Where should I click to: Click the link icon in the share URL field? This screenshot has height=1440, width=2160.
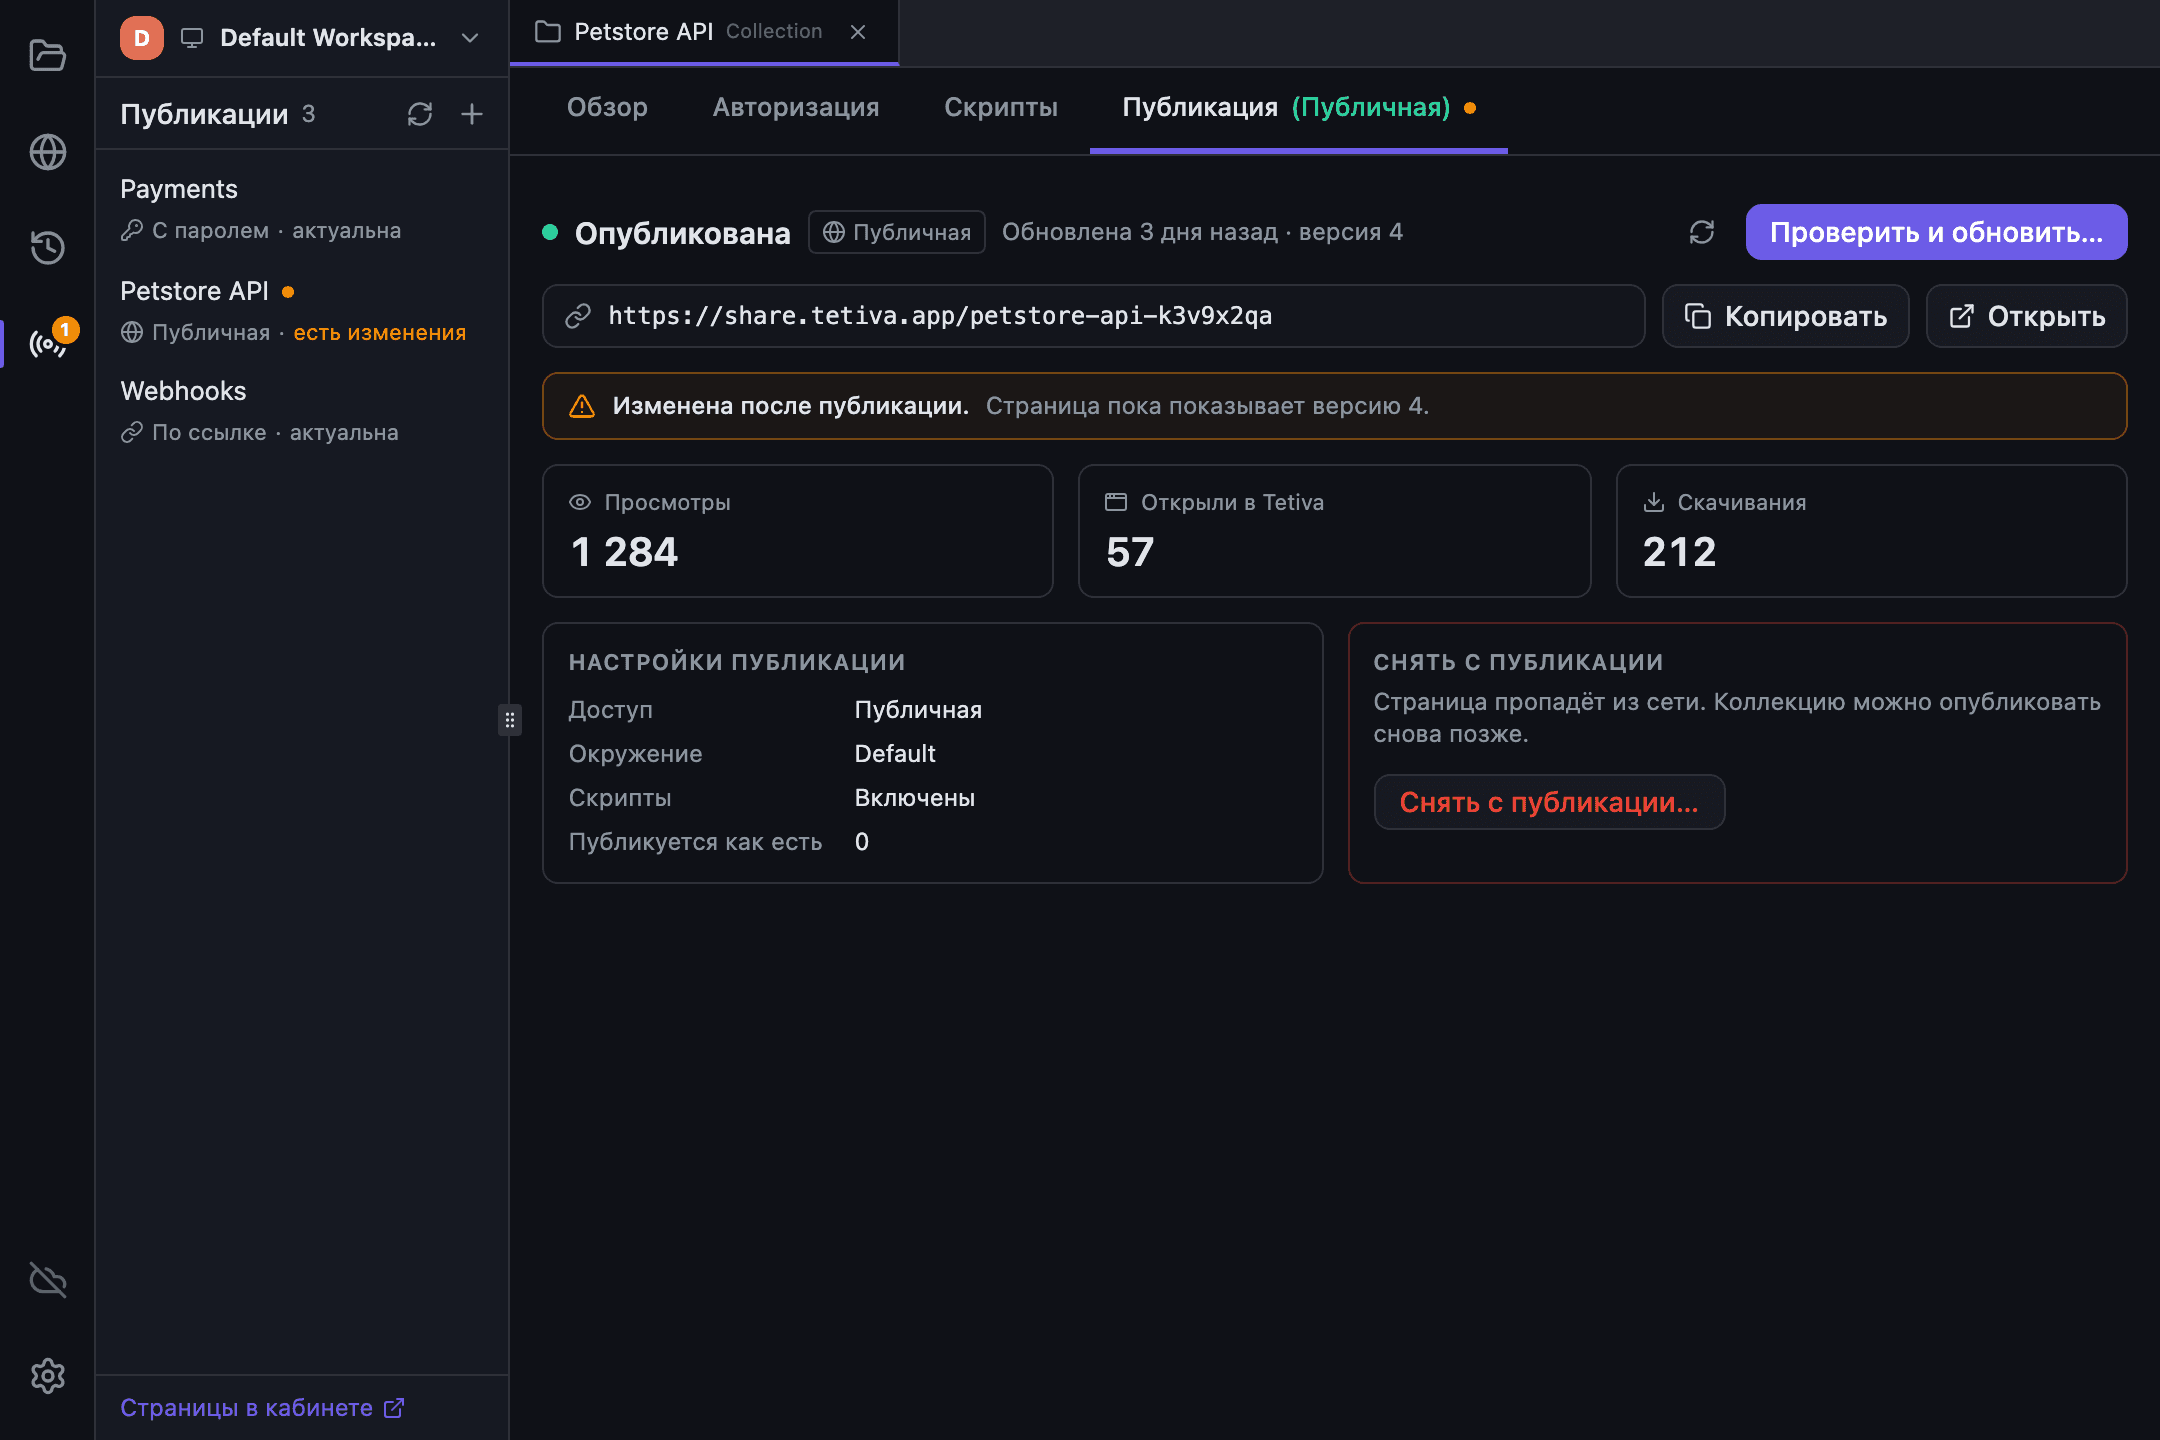(578, 316)
